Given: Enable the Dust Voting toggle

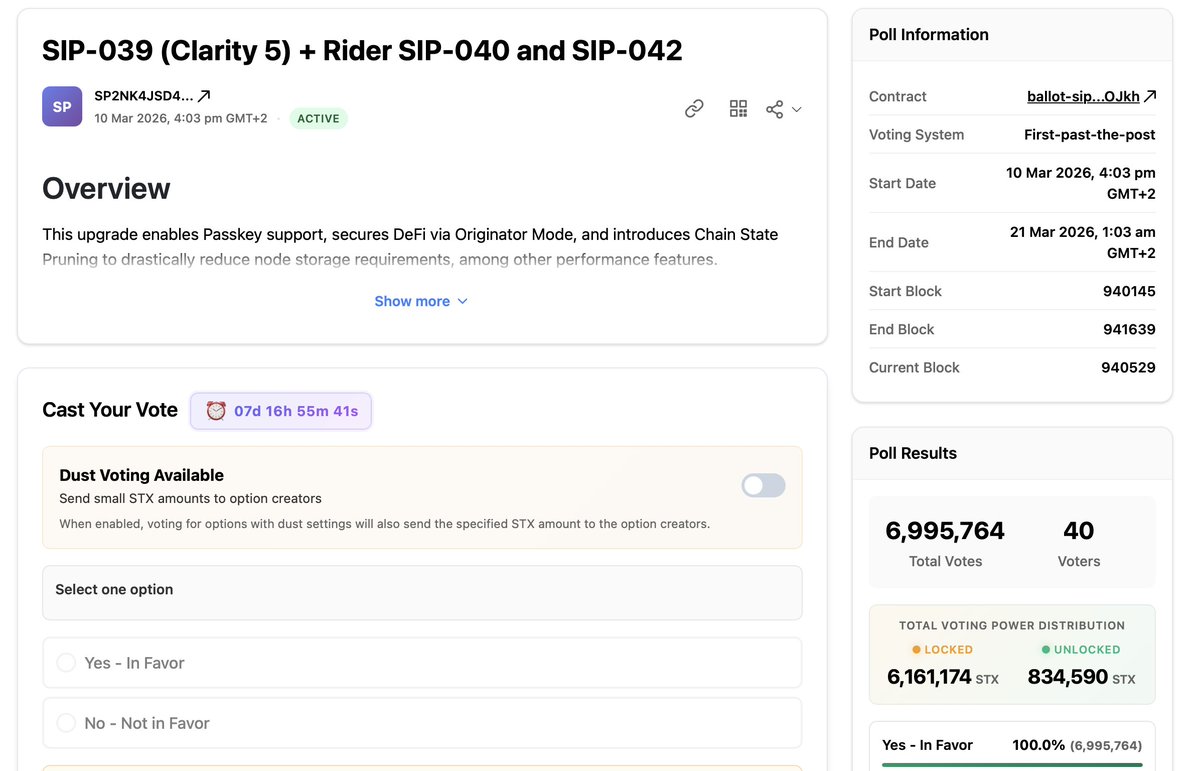Looking at the screenshot, I should [763, 485].
